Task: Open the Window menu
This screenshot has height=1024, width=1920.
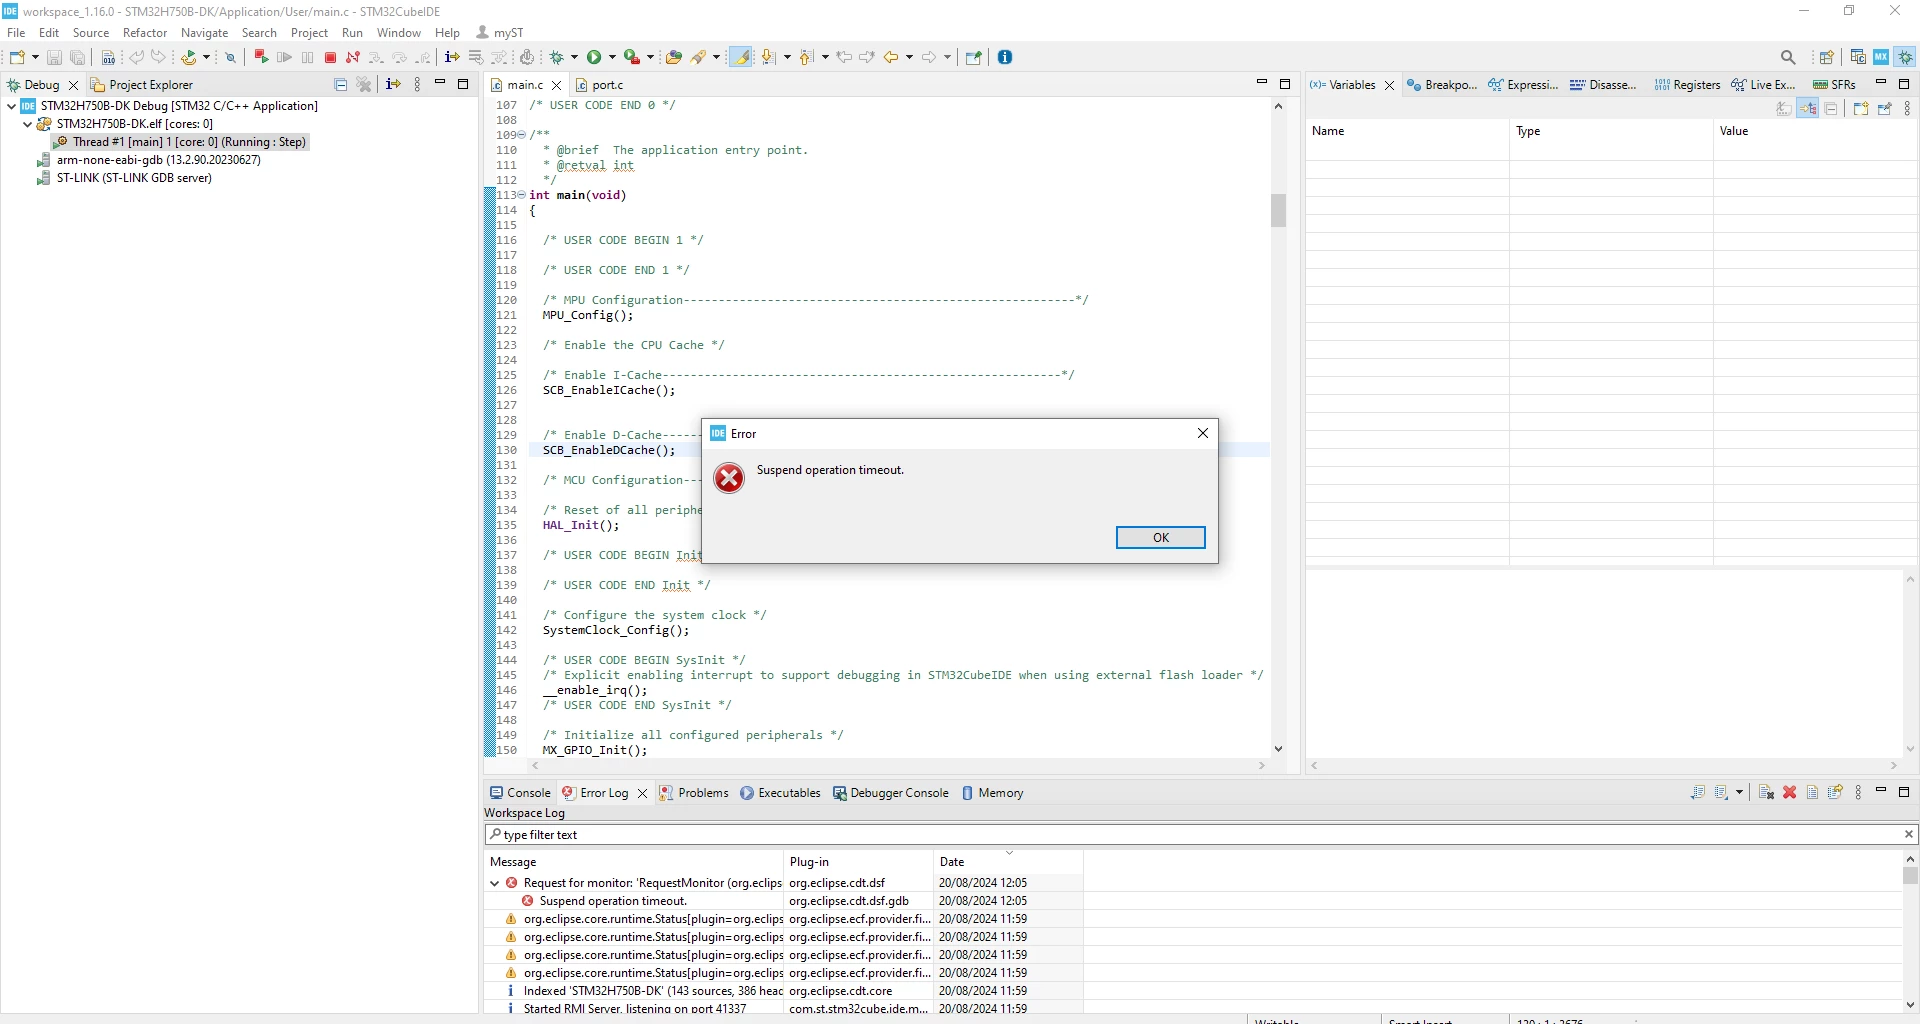Action: pos(398,33)
